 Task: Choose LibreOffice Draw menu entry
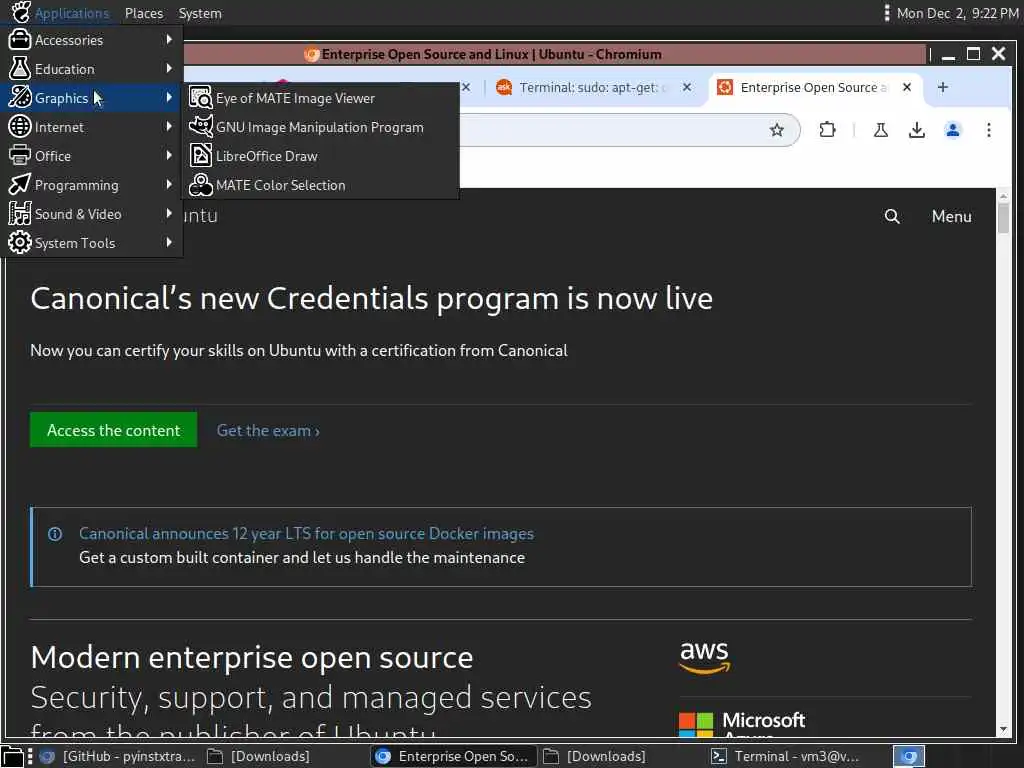[x=320, y=156]
